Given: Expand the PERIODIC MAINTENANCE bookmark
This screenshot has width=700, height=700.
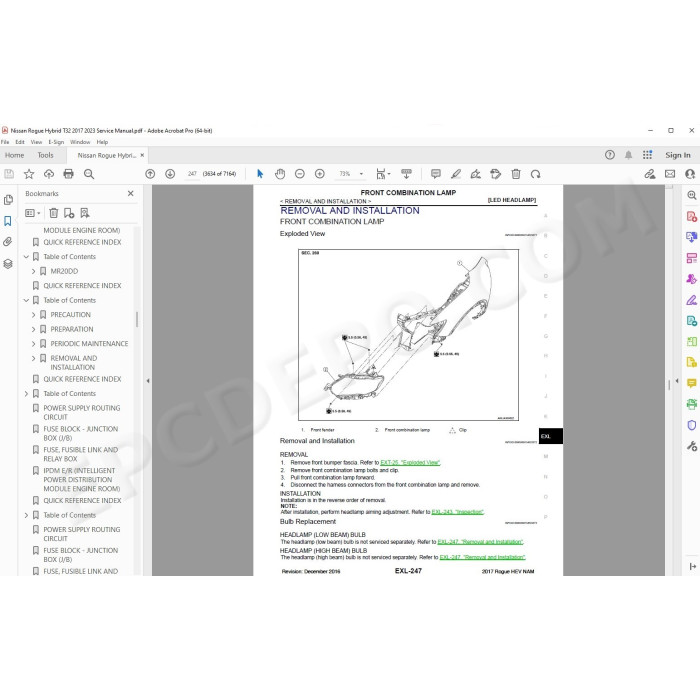Looking at the screenshot, I should (33, 344).
